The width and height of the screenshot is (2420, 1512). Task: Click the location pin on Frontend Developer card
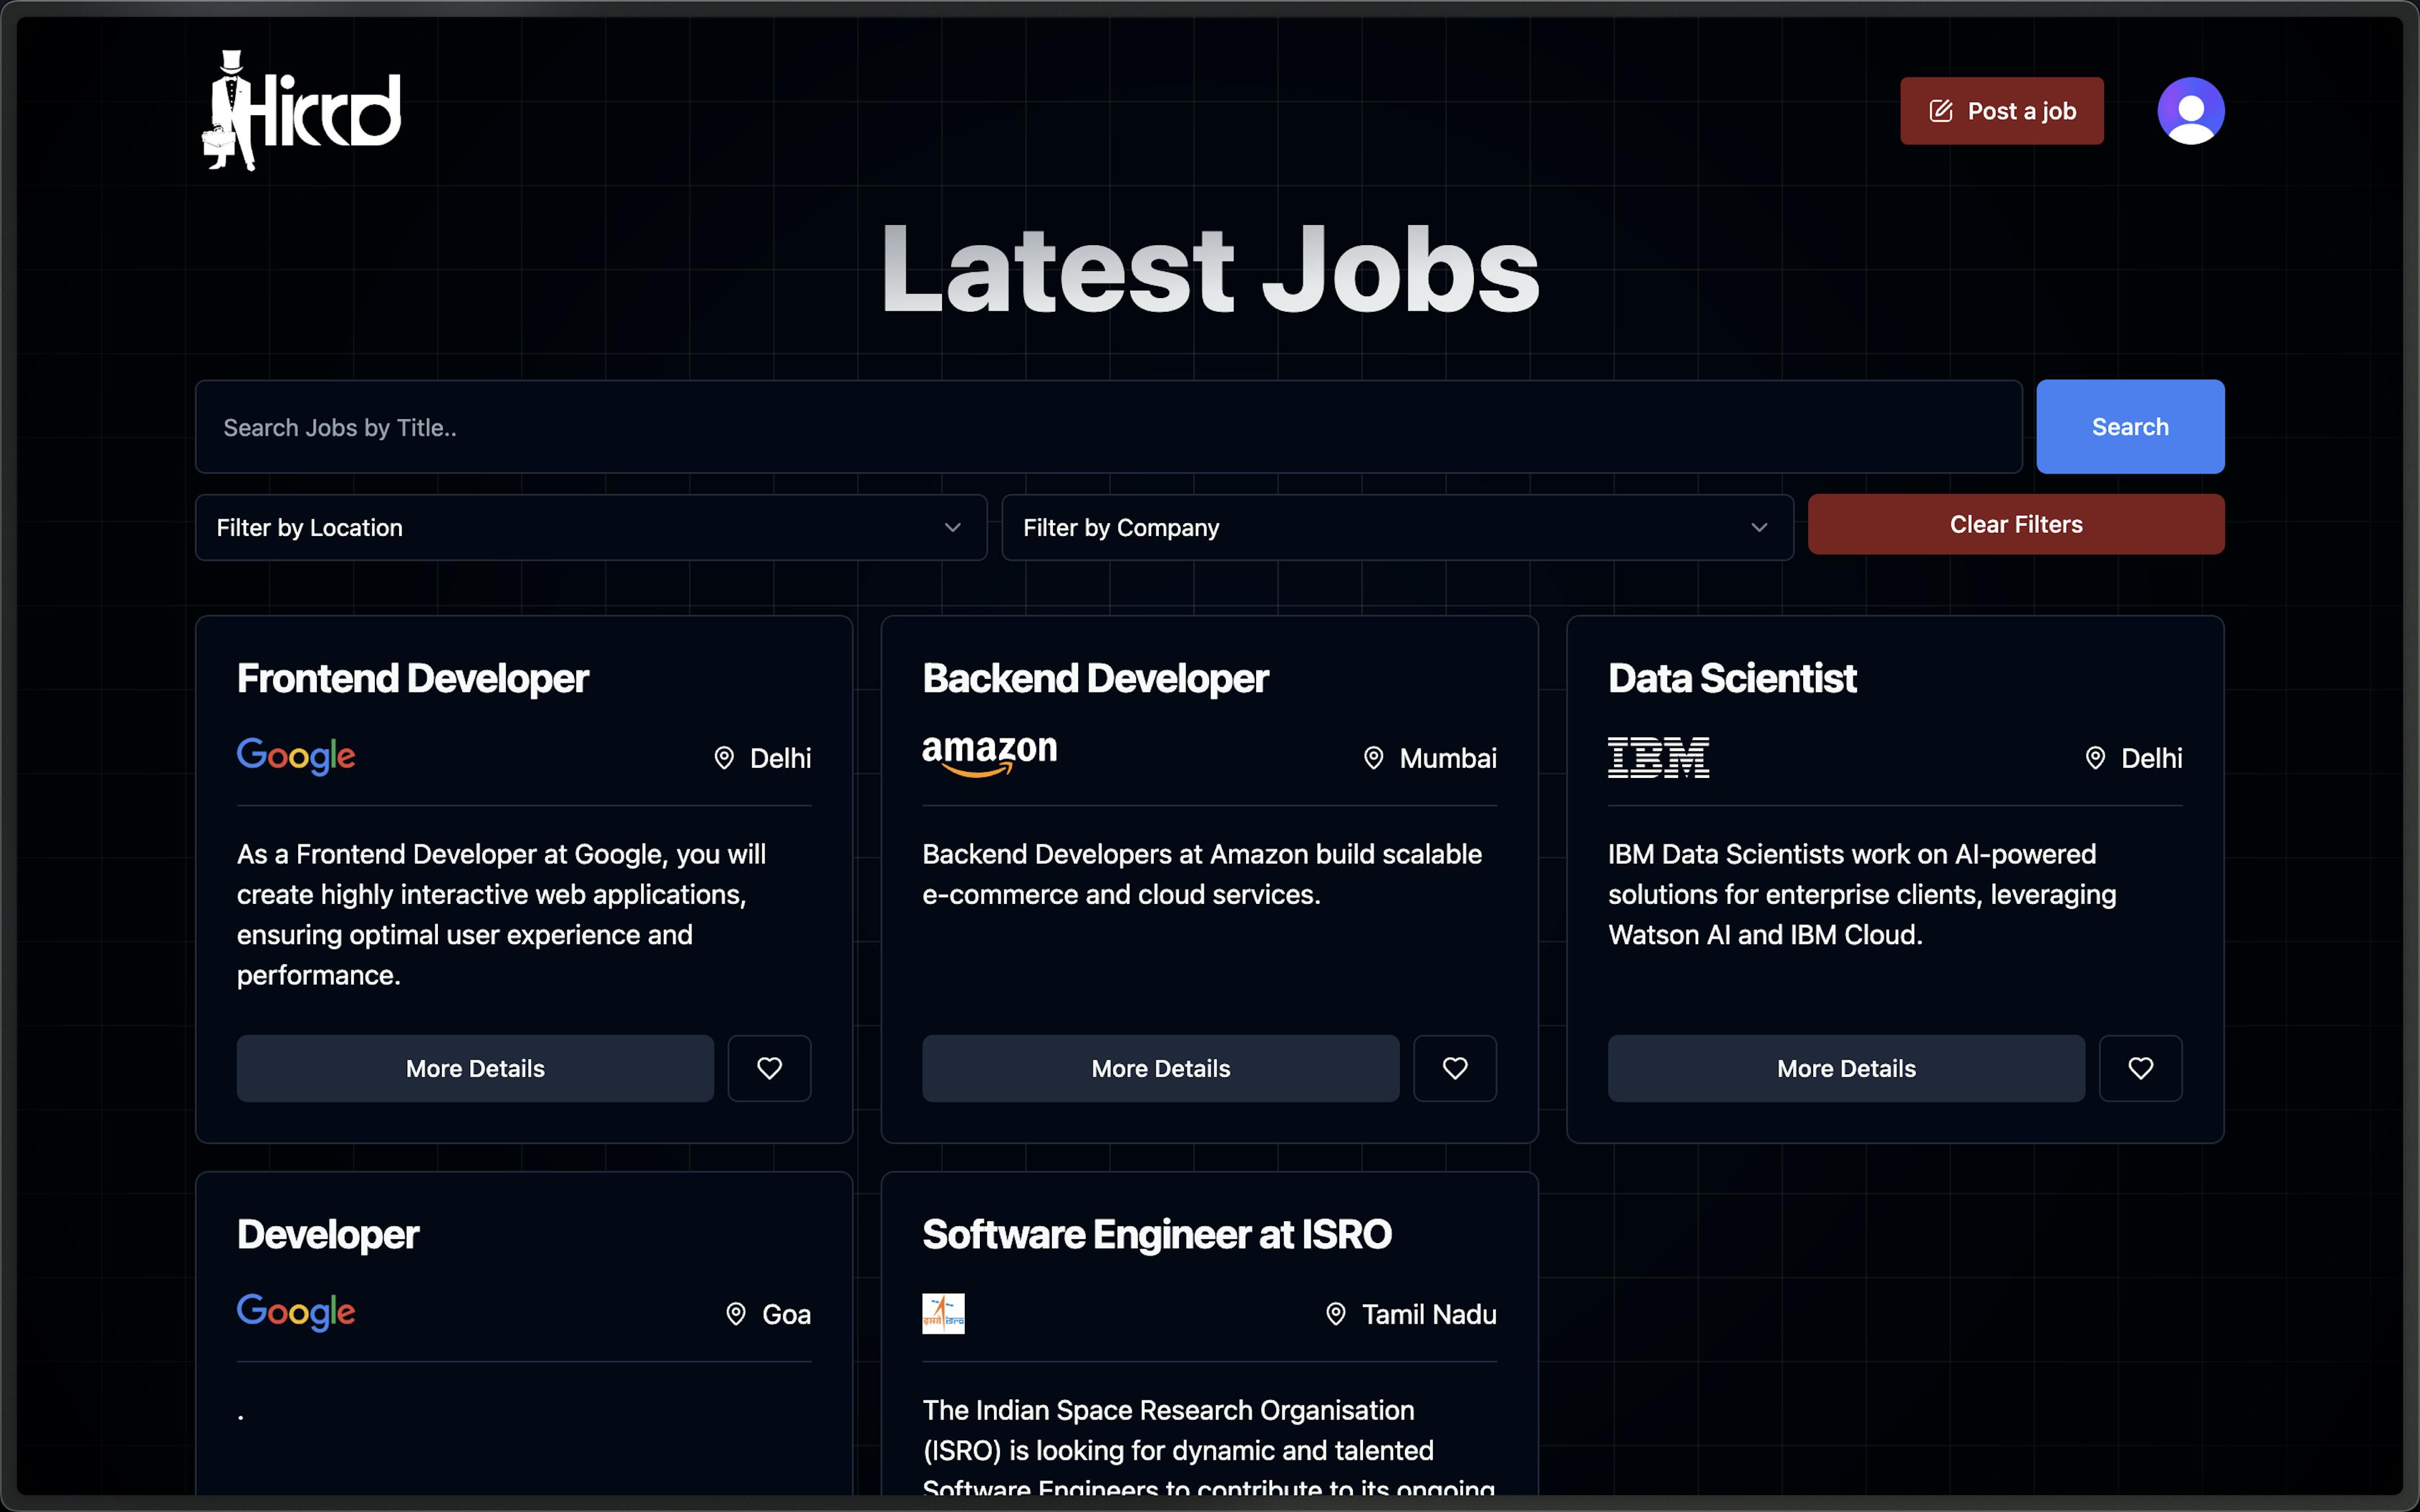724,758
